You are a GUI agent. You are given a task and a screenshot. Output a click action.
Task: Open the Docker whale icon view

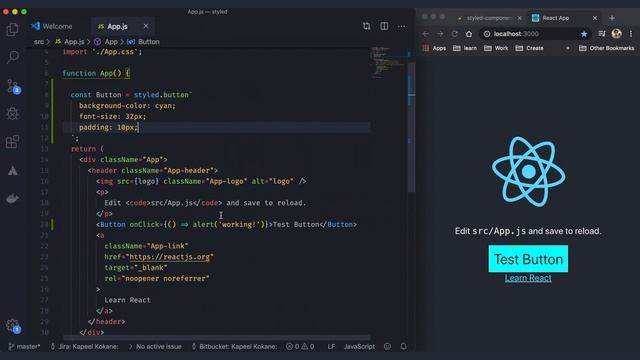pyautogui.click(x=13, y=198)
